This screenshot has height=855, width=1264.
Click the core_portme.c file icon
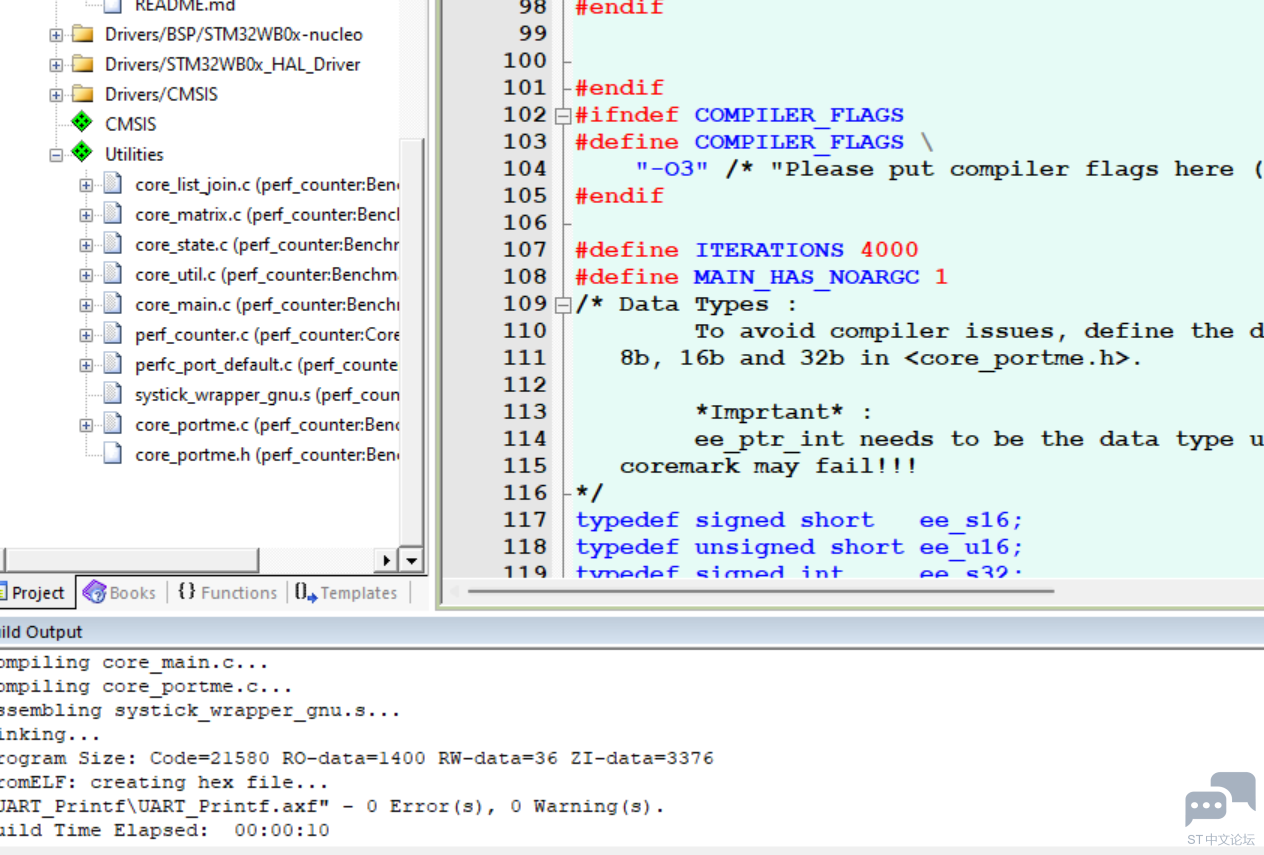click(x=114, y=424)
